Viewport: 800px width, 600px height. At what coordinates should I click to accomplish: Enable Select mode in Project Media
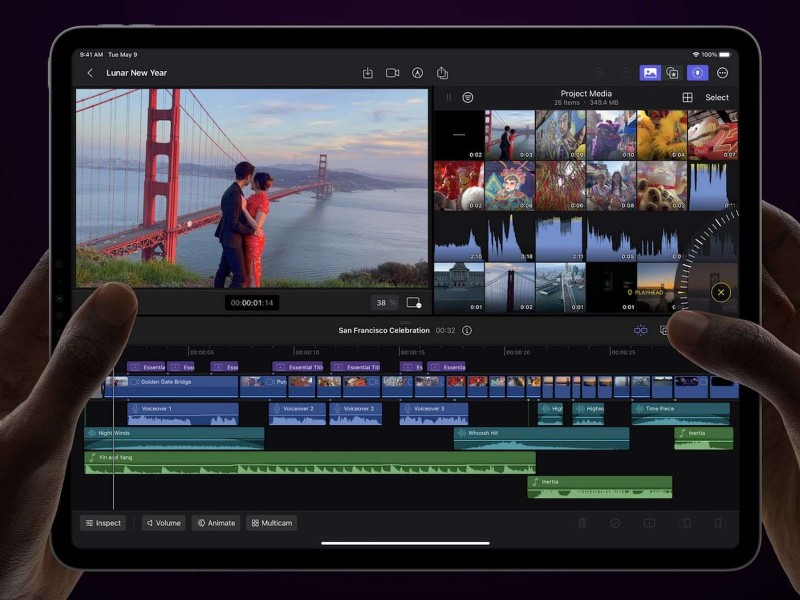(716, 97)
